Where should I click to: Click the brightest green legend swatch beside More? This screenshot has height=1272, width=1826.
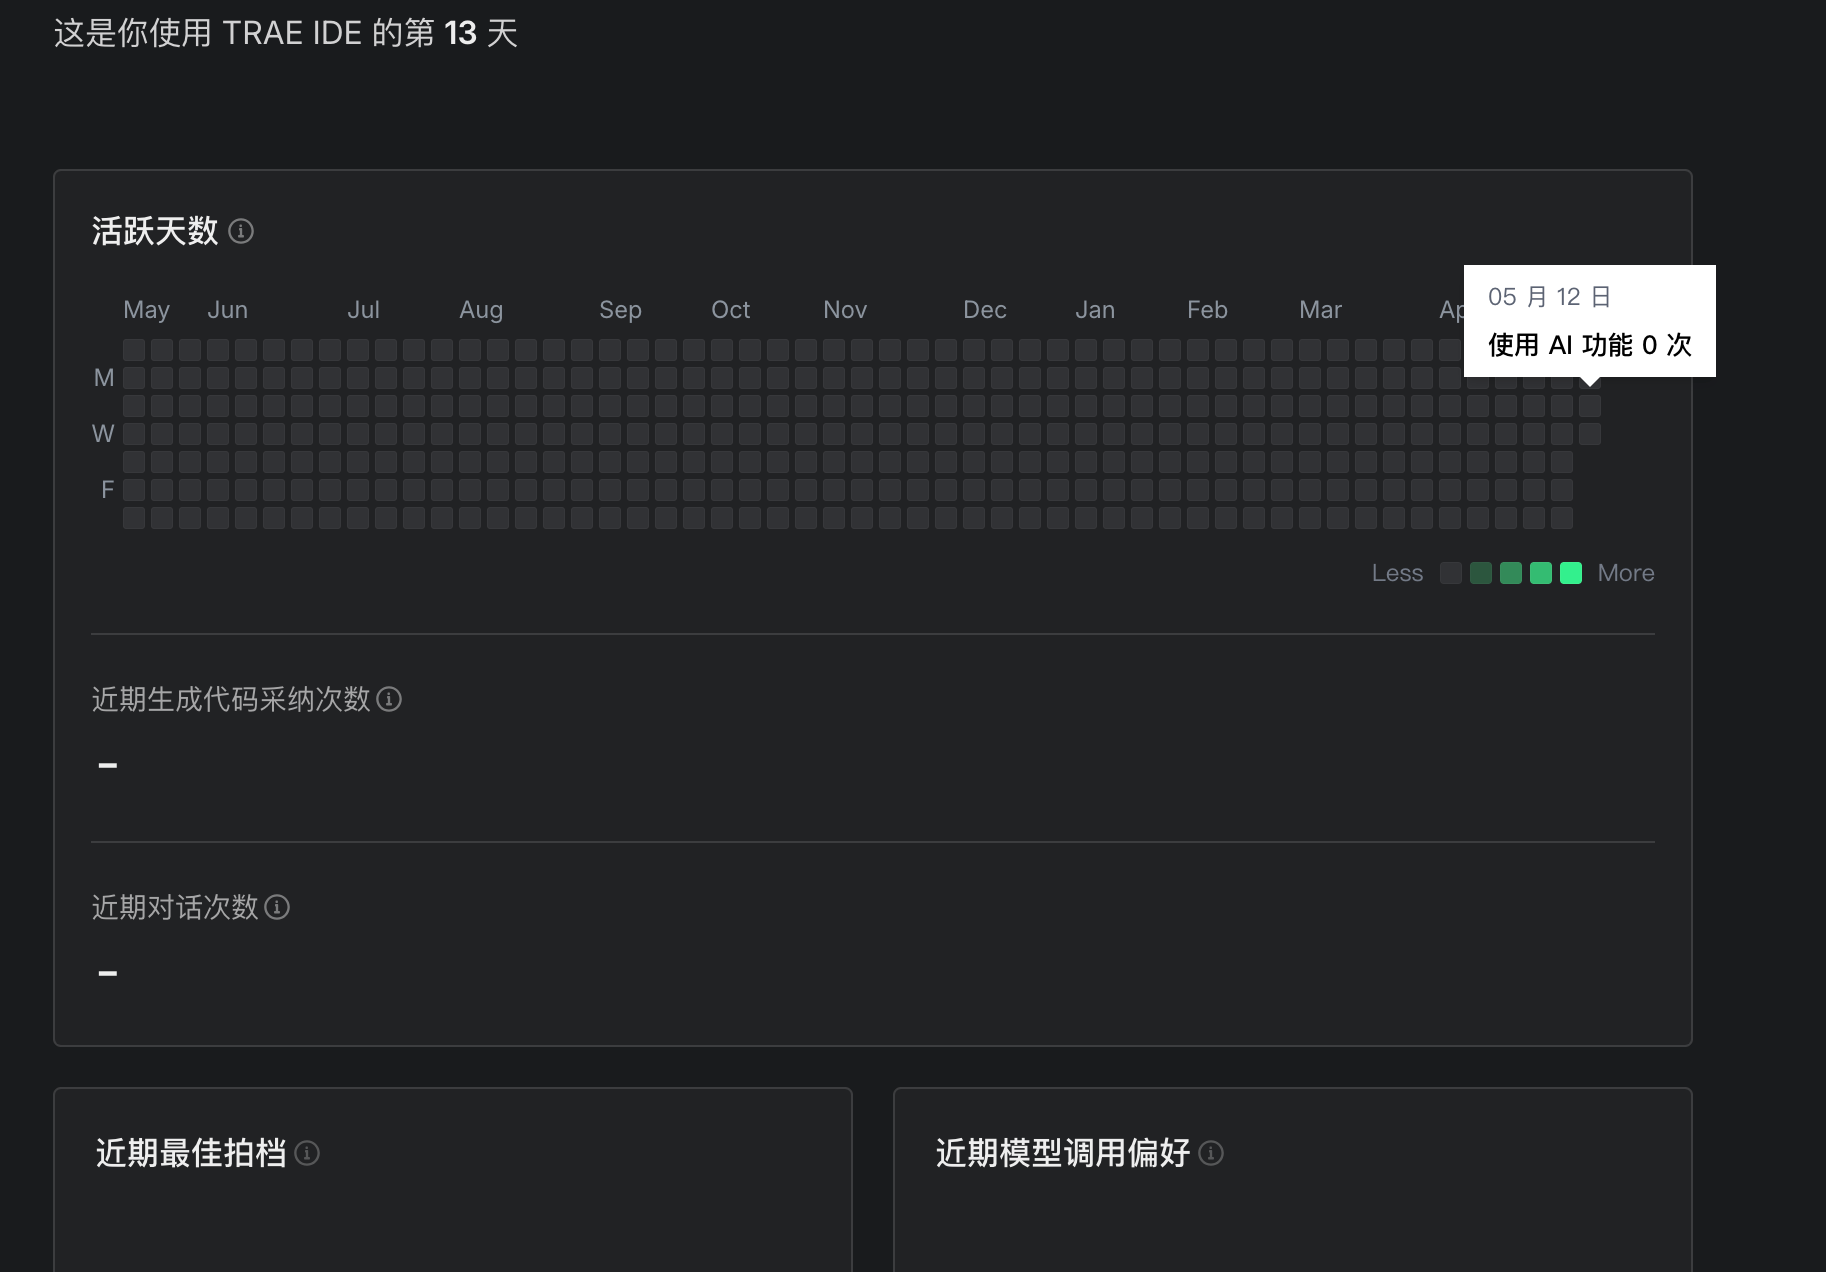1571,573
